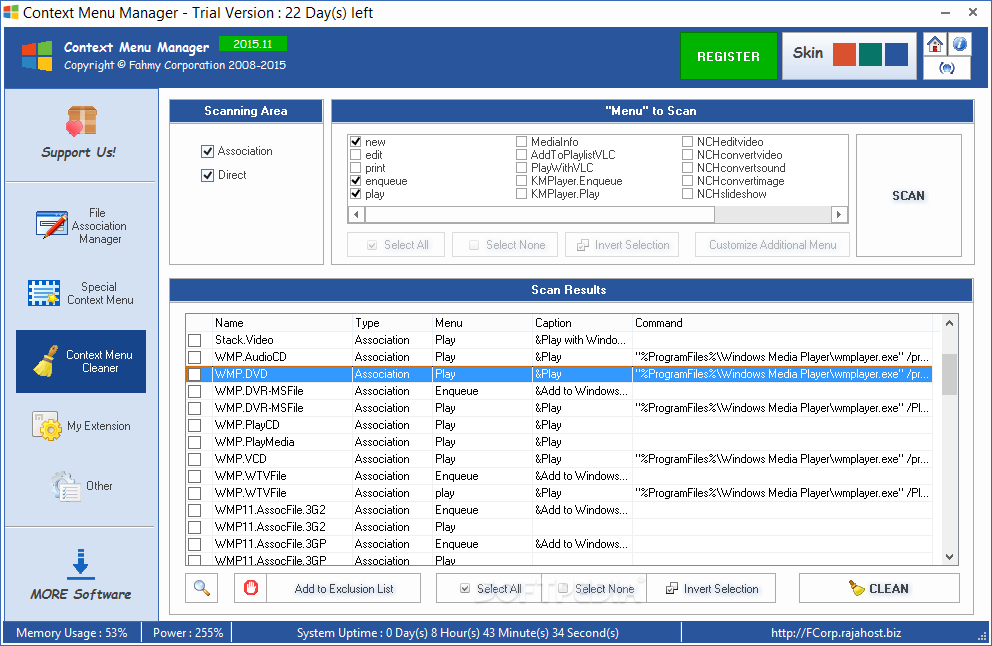Viewport: 992px width, 646px height.
Task: Click the green REGISTER button
Action: coord(728,56)
